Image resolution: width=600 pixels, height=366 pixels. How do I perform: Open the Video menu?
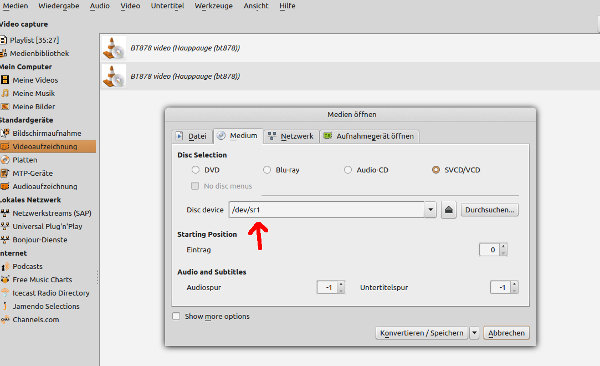[130, 6]
